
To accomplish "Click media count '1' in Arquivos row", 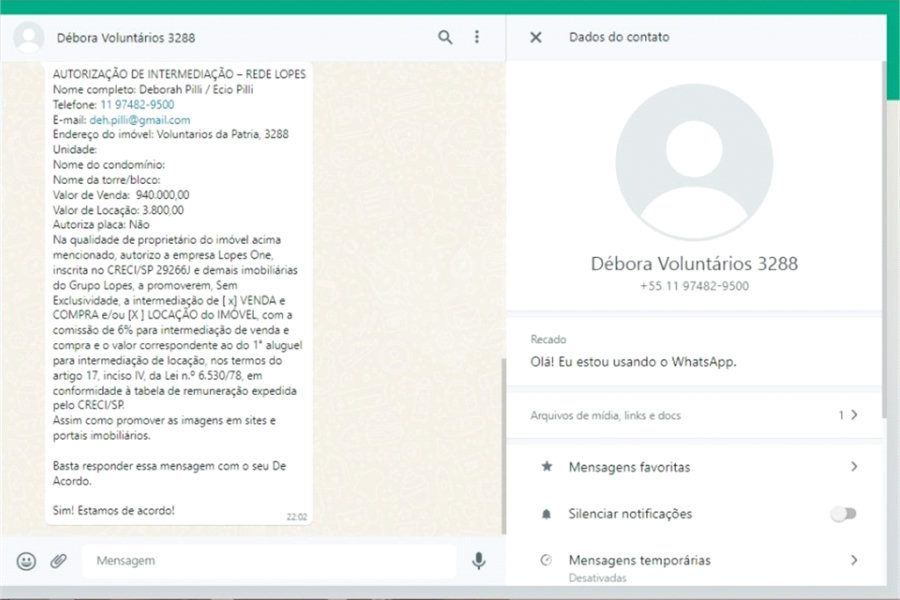I will pos(841,415).
